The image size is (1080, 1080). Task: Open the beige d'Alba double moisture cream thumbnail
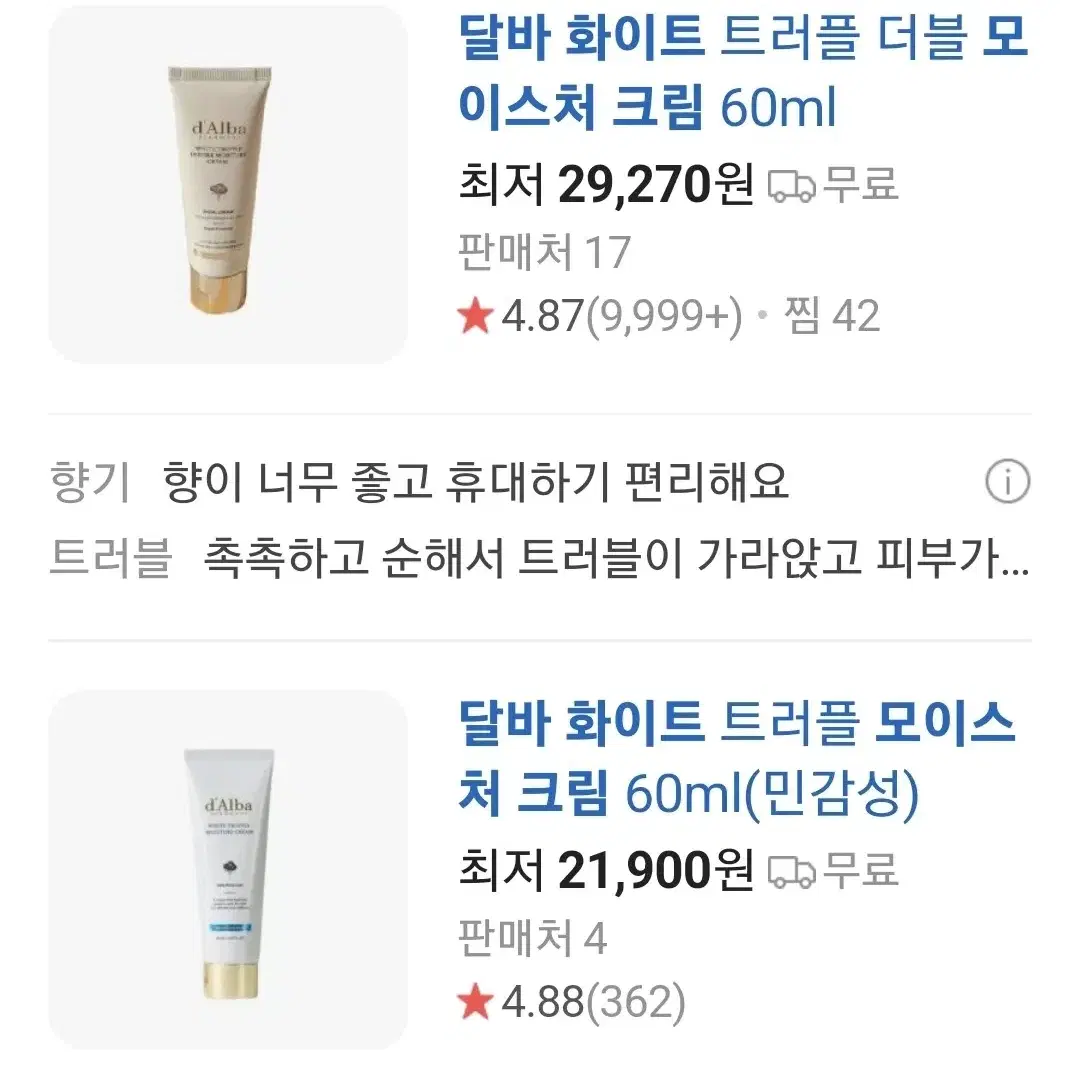click(x=228, y=185)
